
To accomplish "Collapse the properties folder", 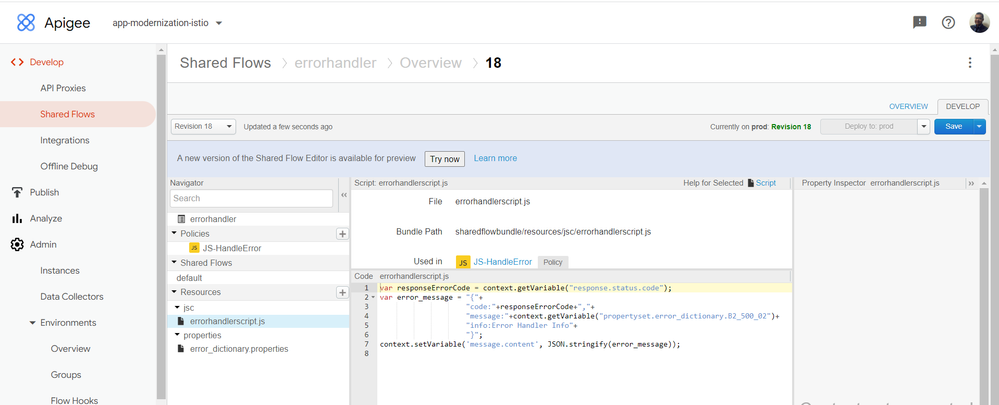I will (x=178, y=335).
